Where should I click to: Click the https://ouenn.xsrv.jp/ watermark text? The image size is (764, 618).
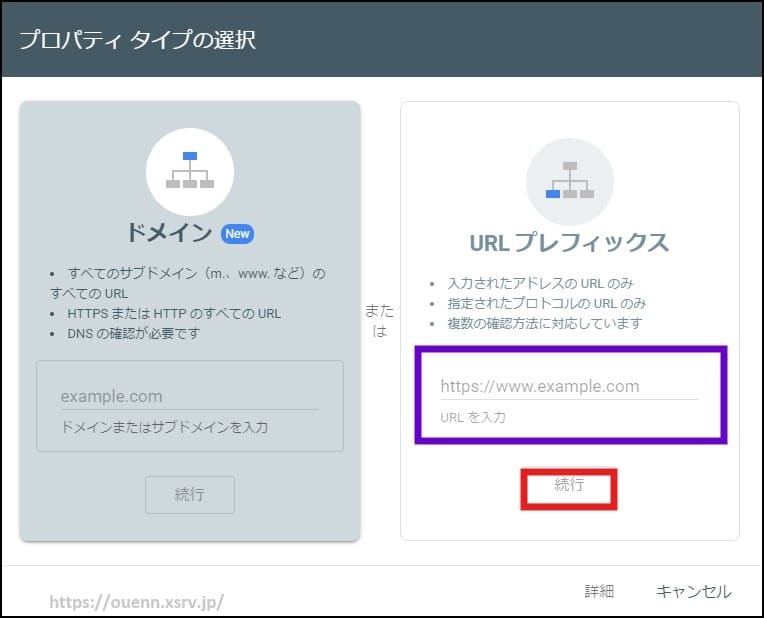pos(137,602)
